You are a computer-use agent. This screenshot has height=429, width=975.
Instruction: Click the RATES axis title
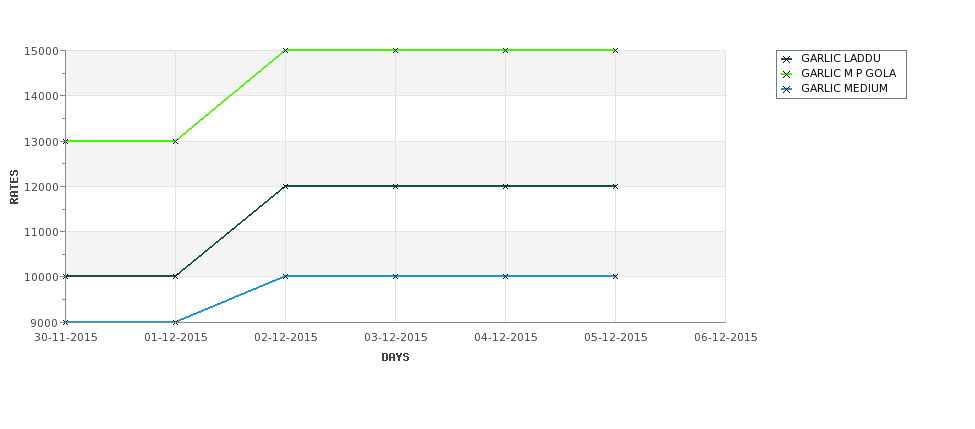coord(14,187)
